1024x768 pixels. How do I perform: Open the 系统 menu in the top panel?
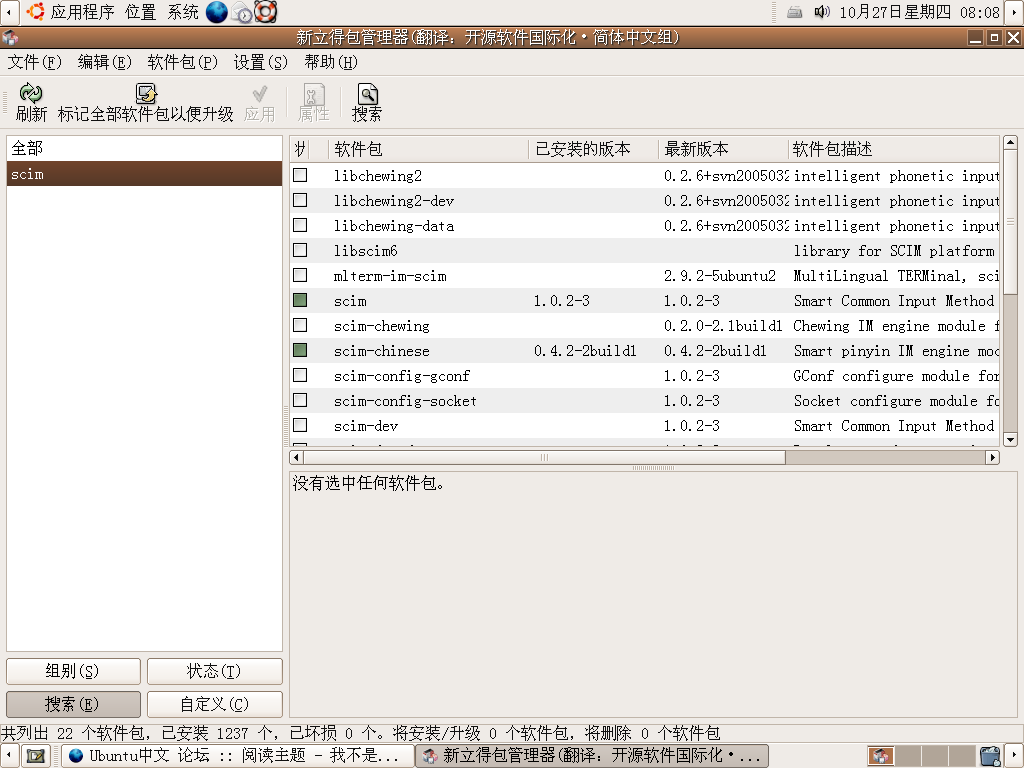coord(183,12)
